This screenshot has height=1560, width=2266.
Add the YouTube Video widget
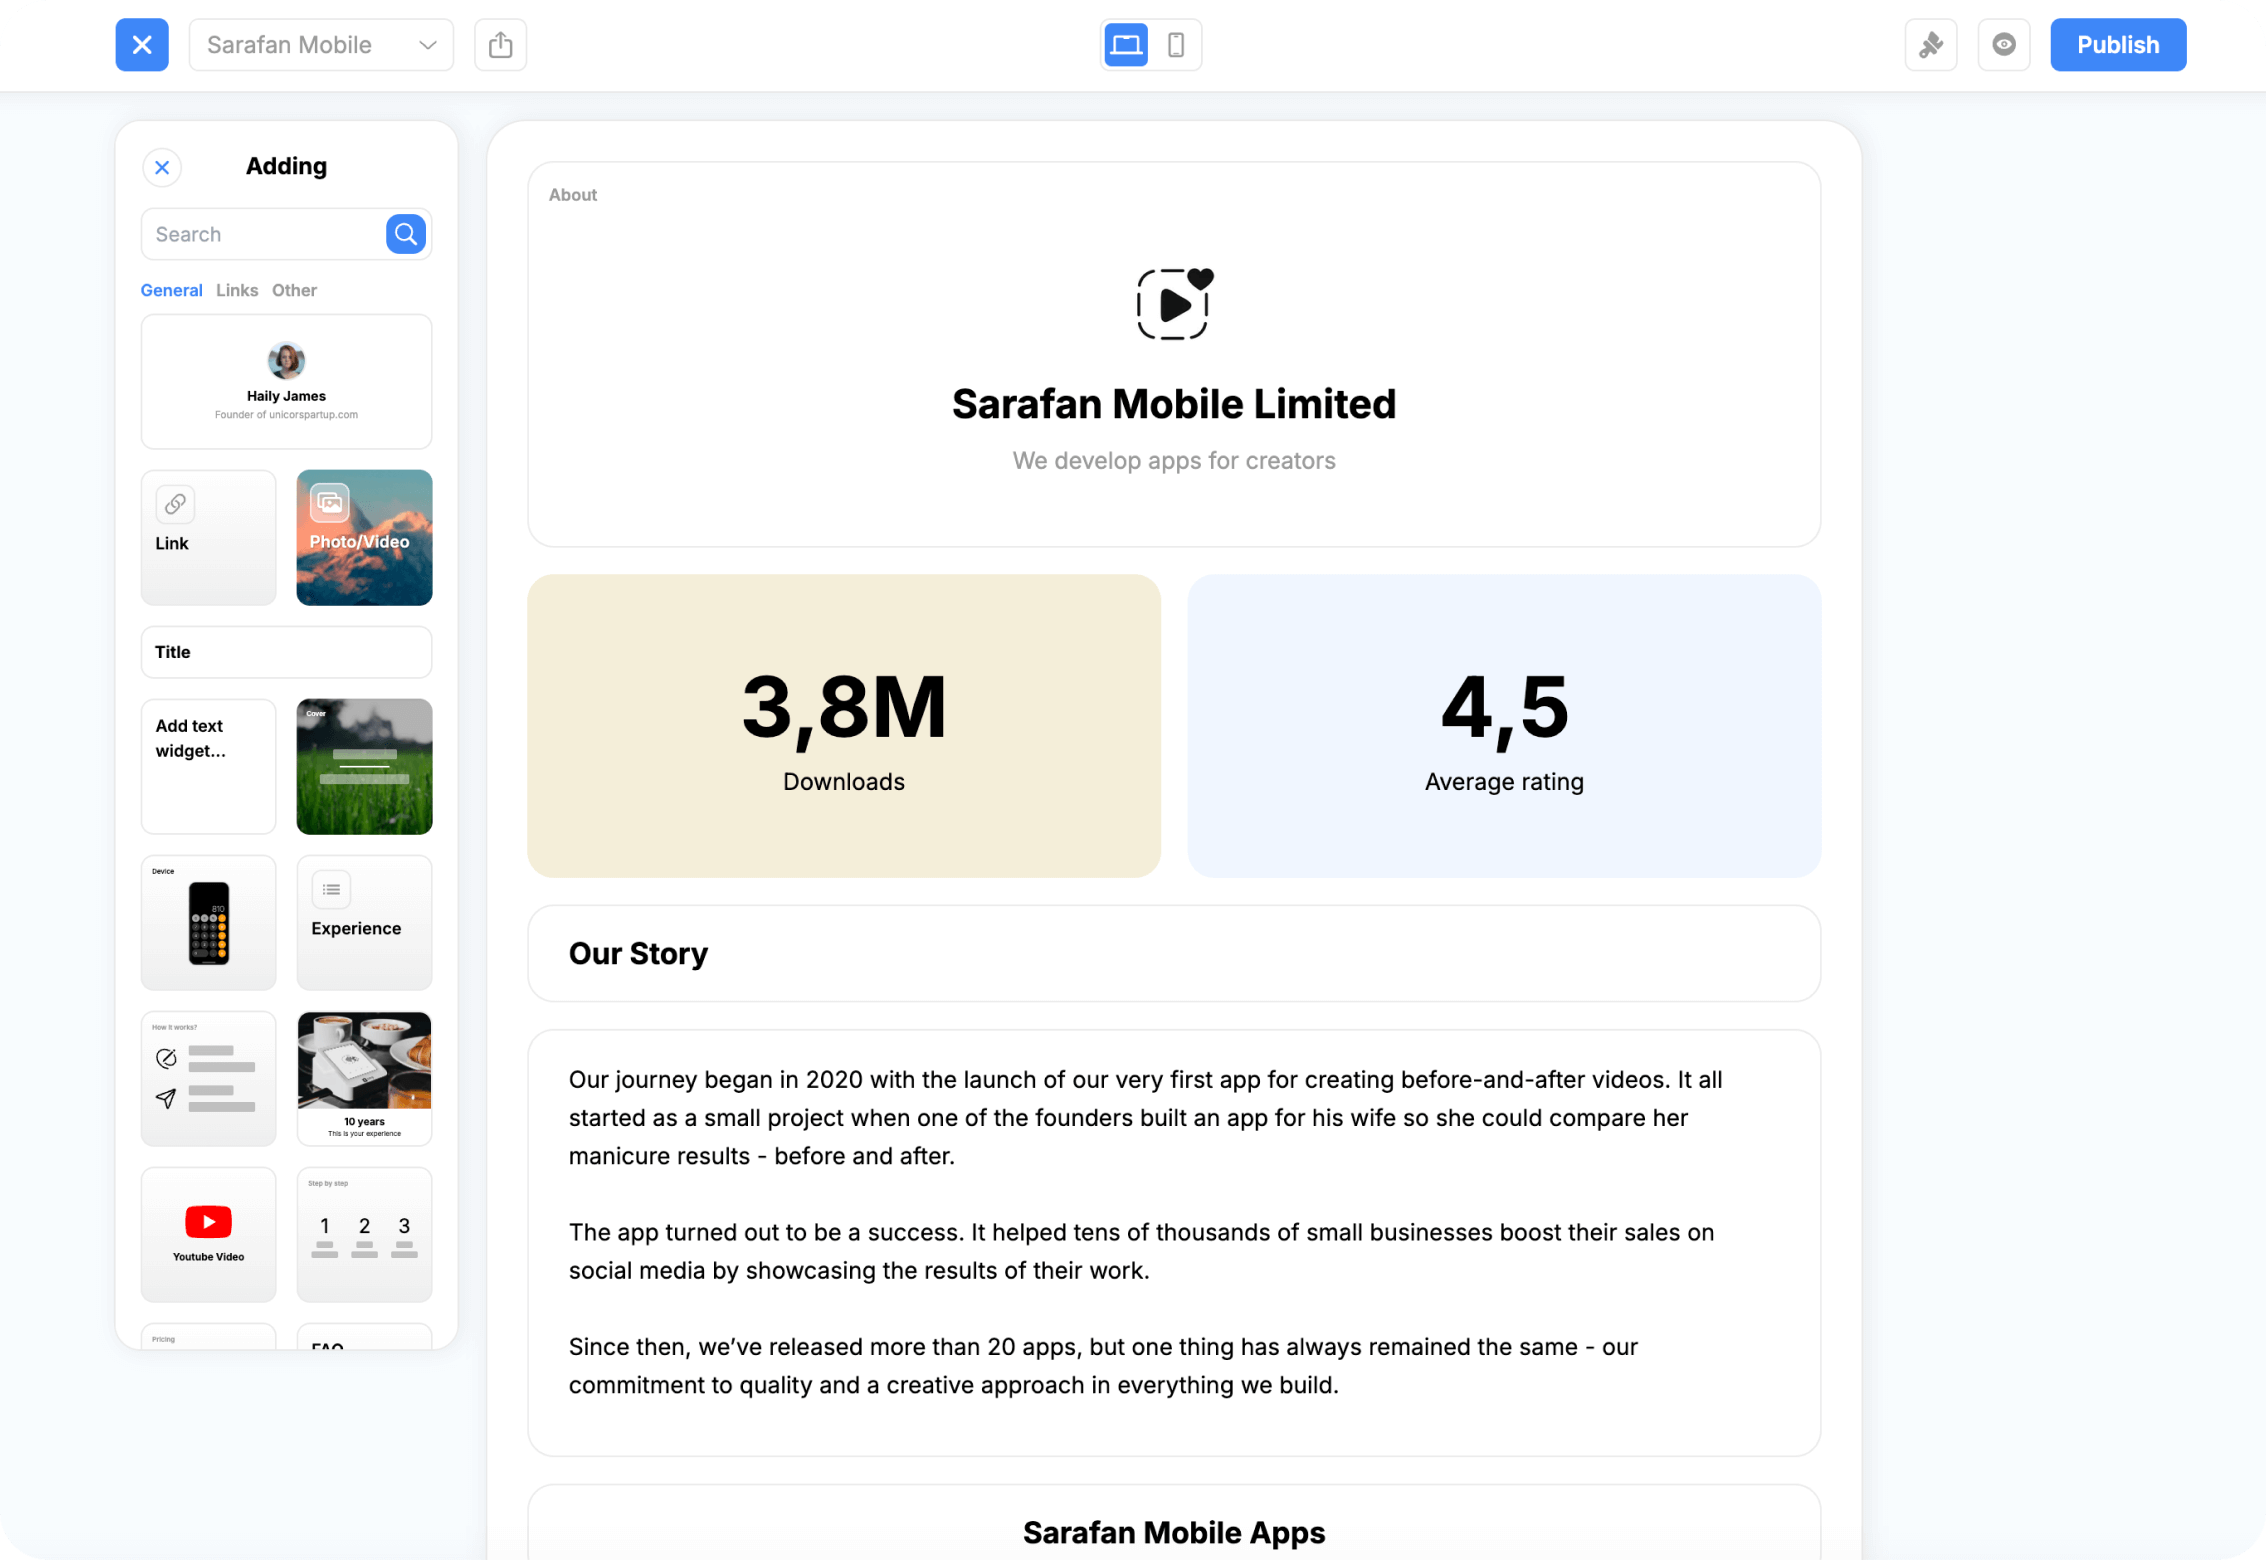click(208, 1233)
